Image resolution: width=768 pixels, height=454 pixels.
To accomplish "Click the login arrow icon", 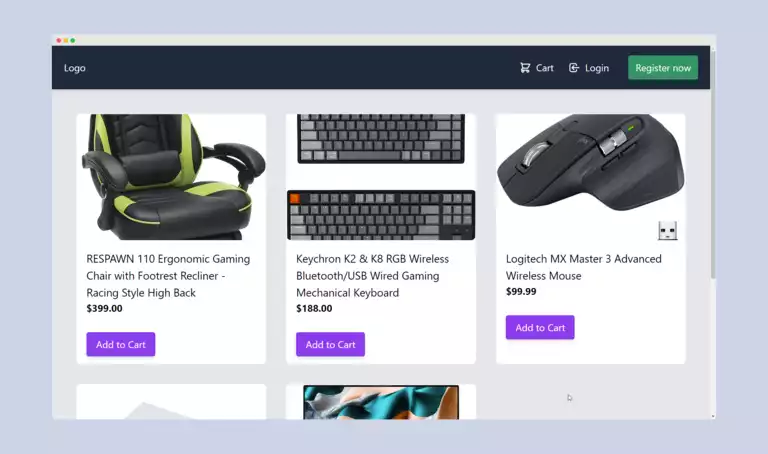I will (574, 68).
